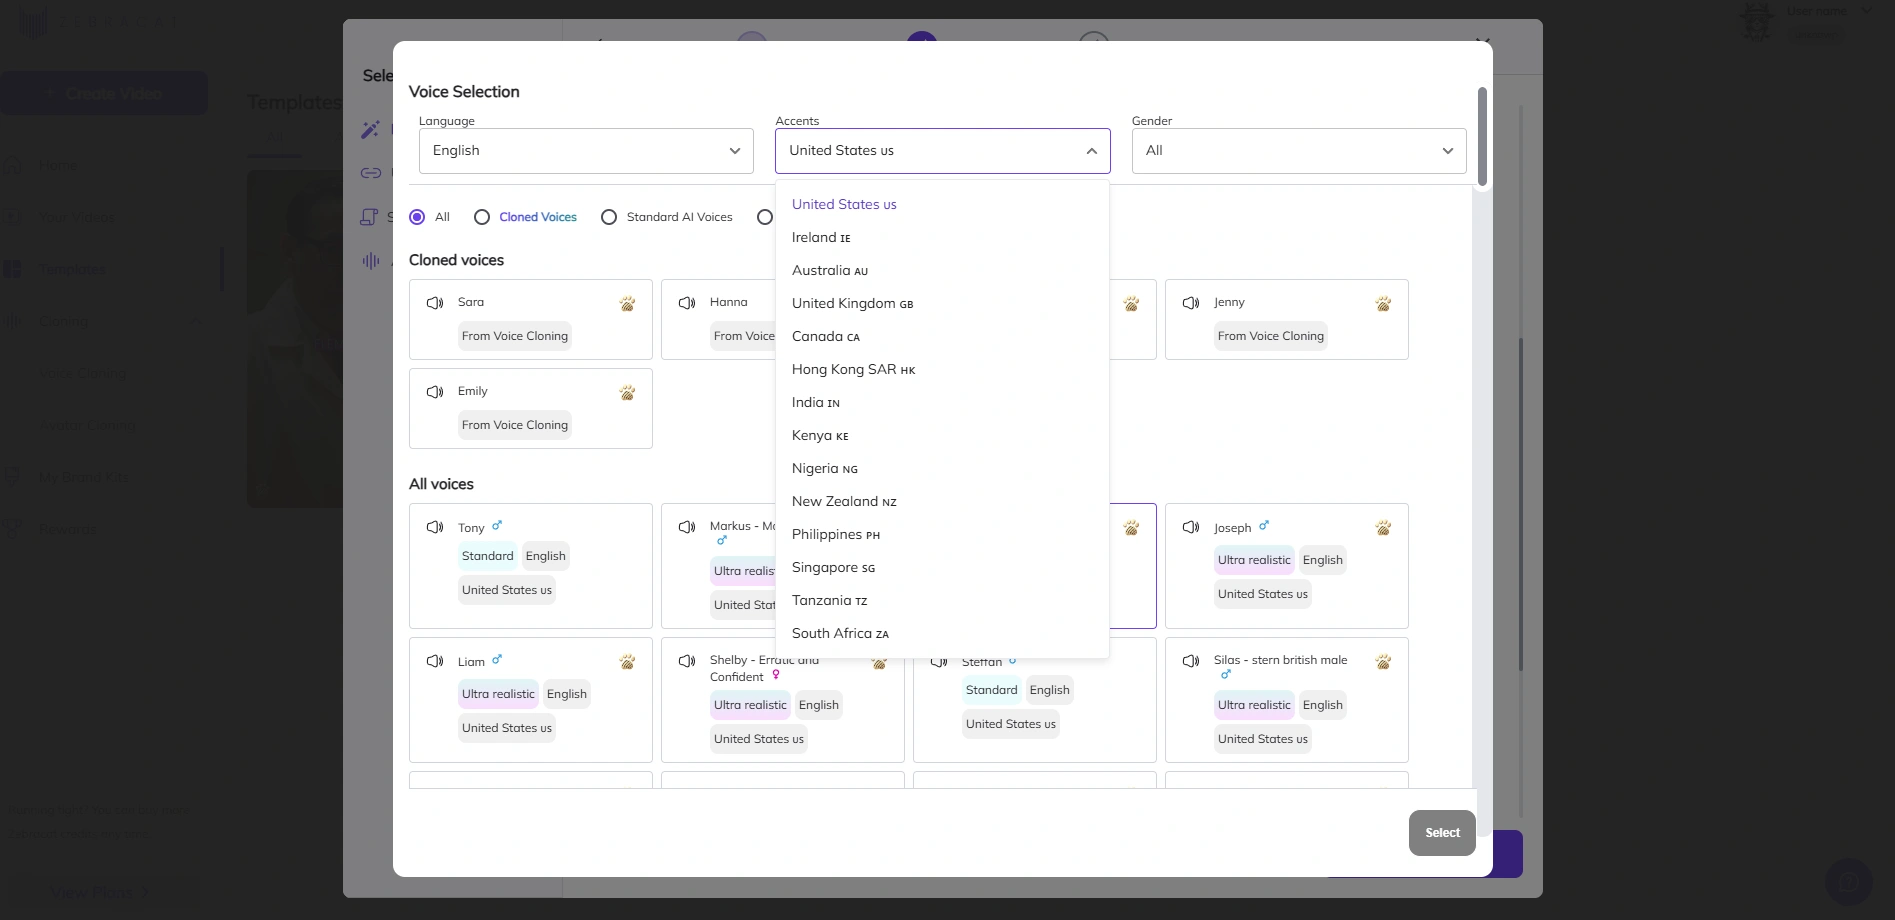1895x920 pixels.
Task: Click premium crown icon on Jenny card
Action: pyautogui.click(x=1383, y=304)
